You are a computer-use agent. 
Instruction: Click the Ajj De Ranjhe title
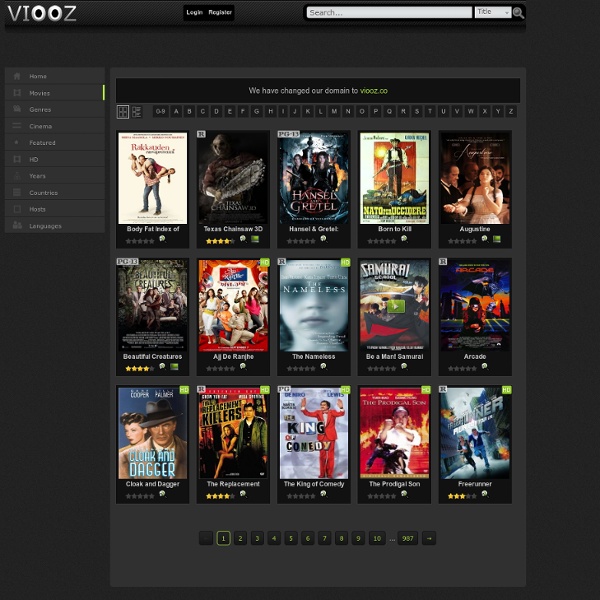233,357
